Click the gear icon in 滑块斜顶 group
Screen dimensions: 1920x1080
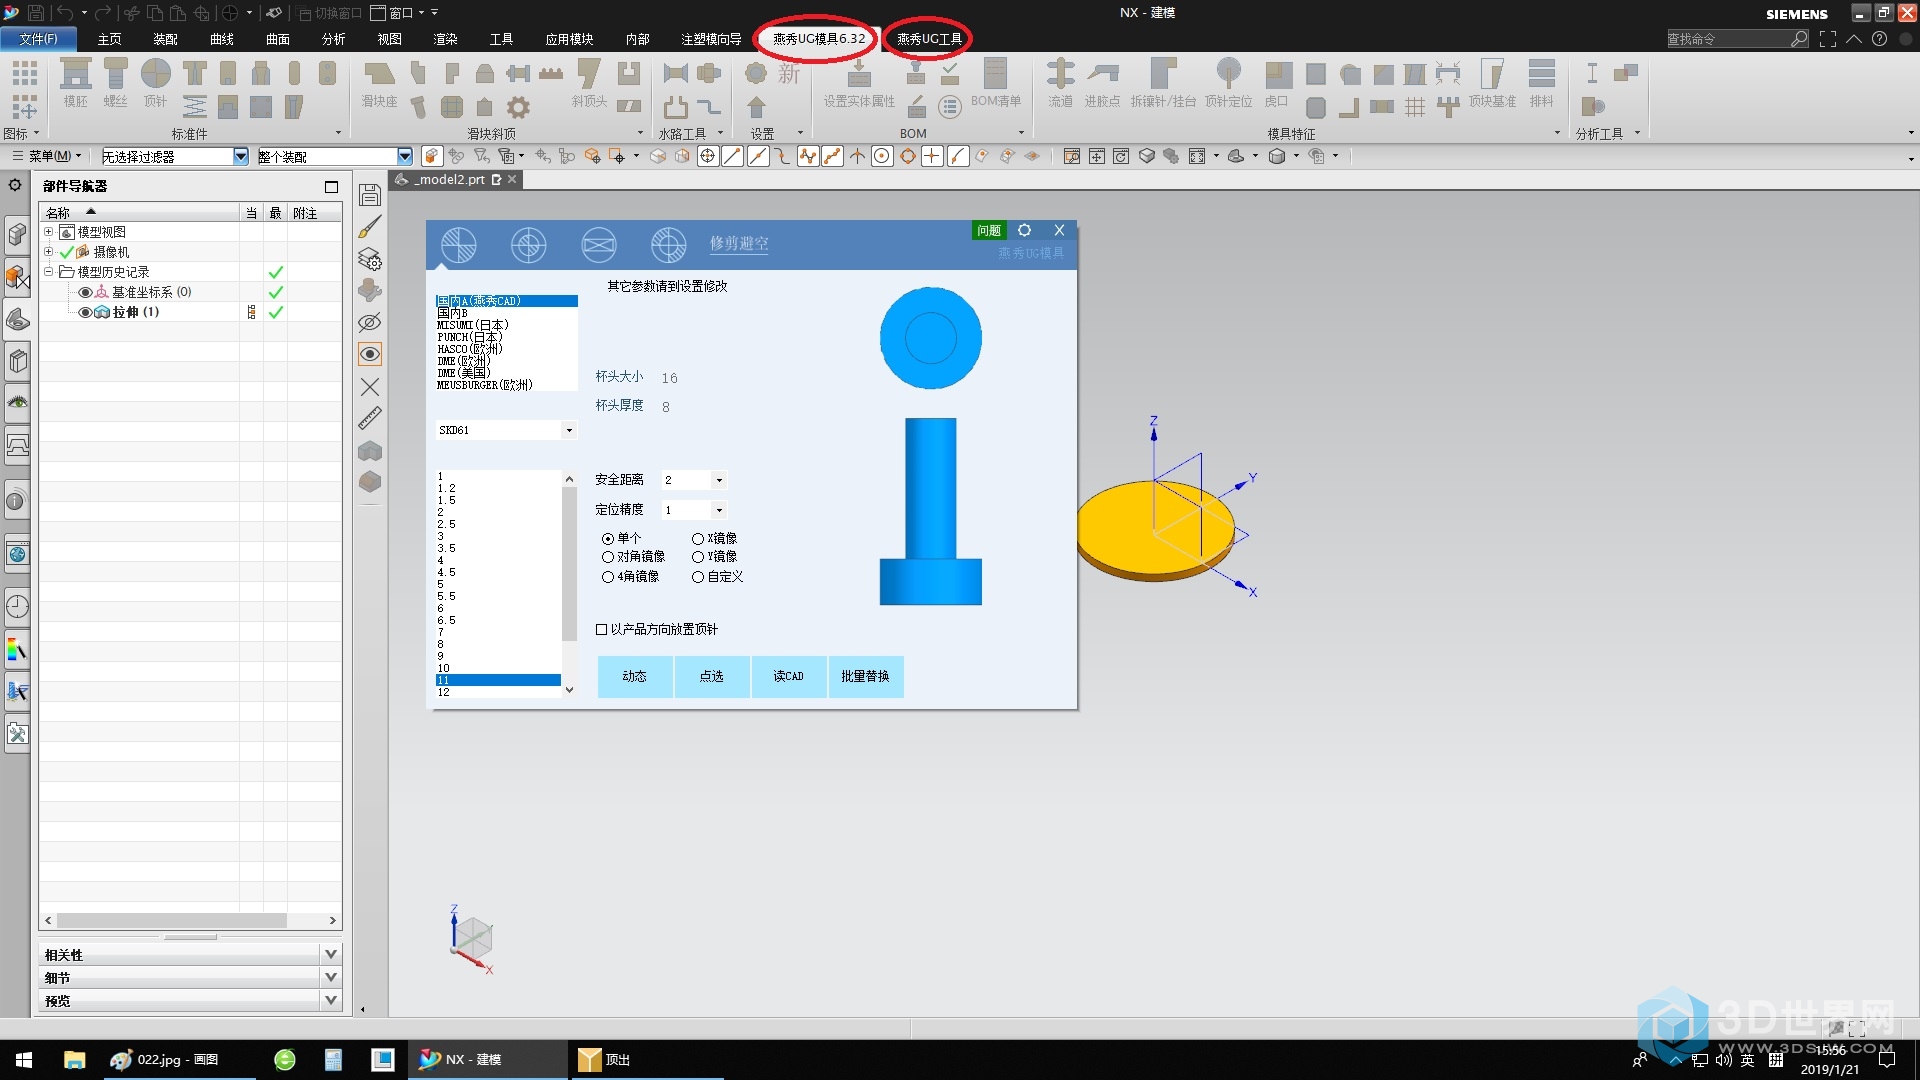coord(518,107)
